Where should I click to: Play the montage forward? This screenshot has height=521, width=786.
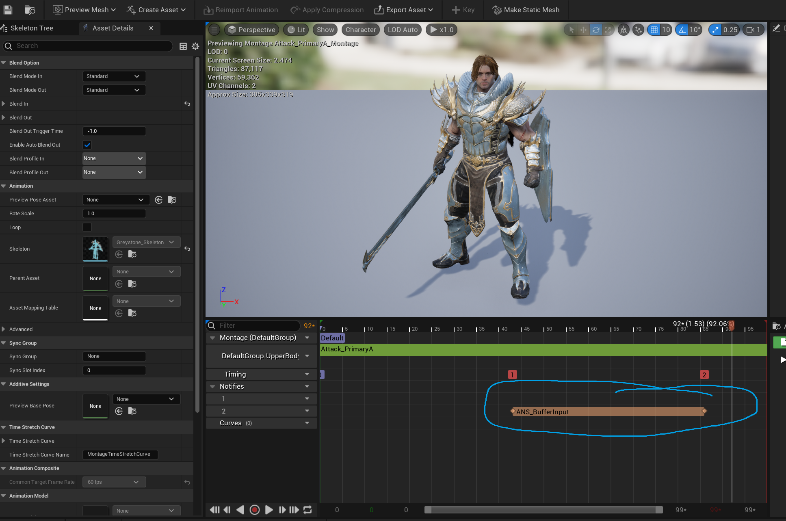pyautogui.click(x=269, y=510)
